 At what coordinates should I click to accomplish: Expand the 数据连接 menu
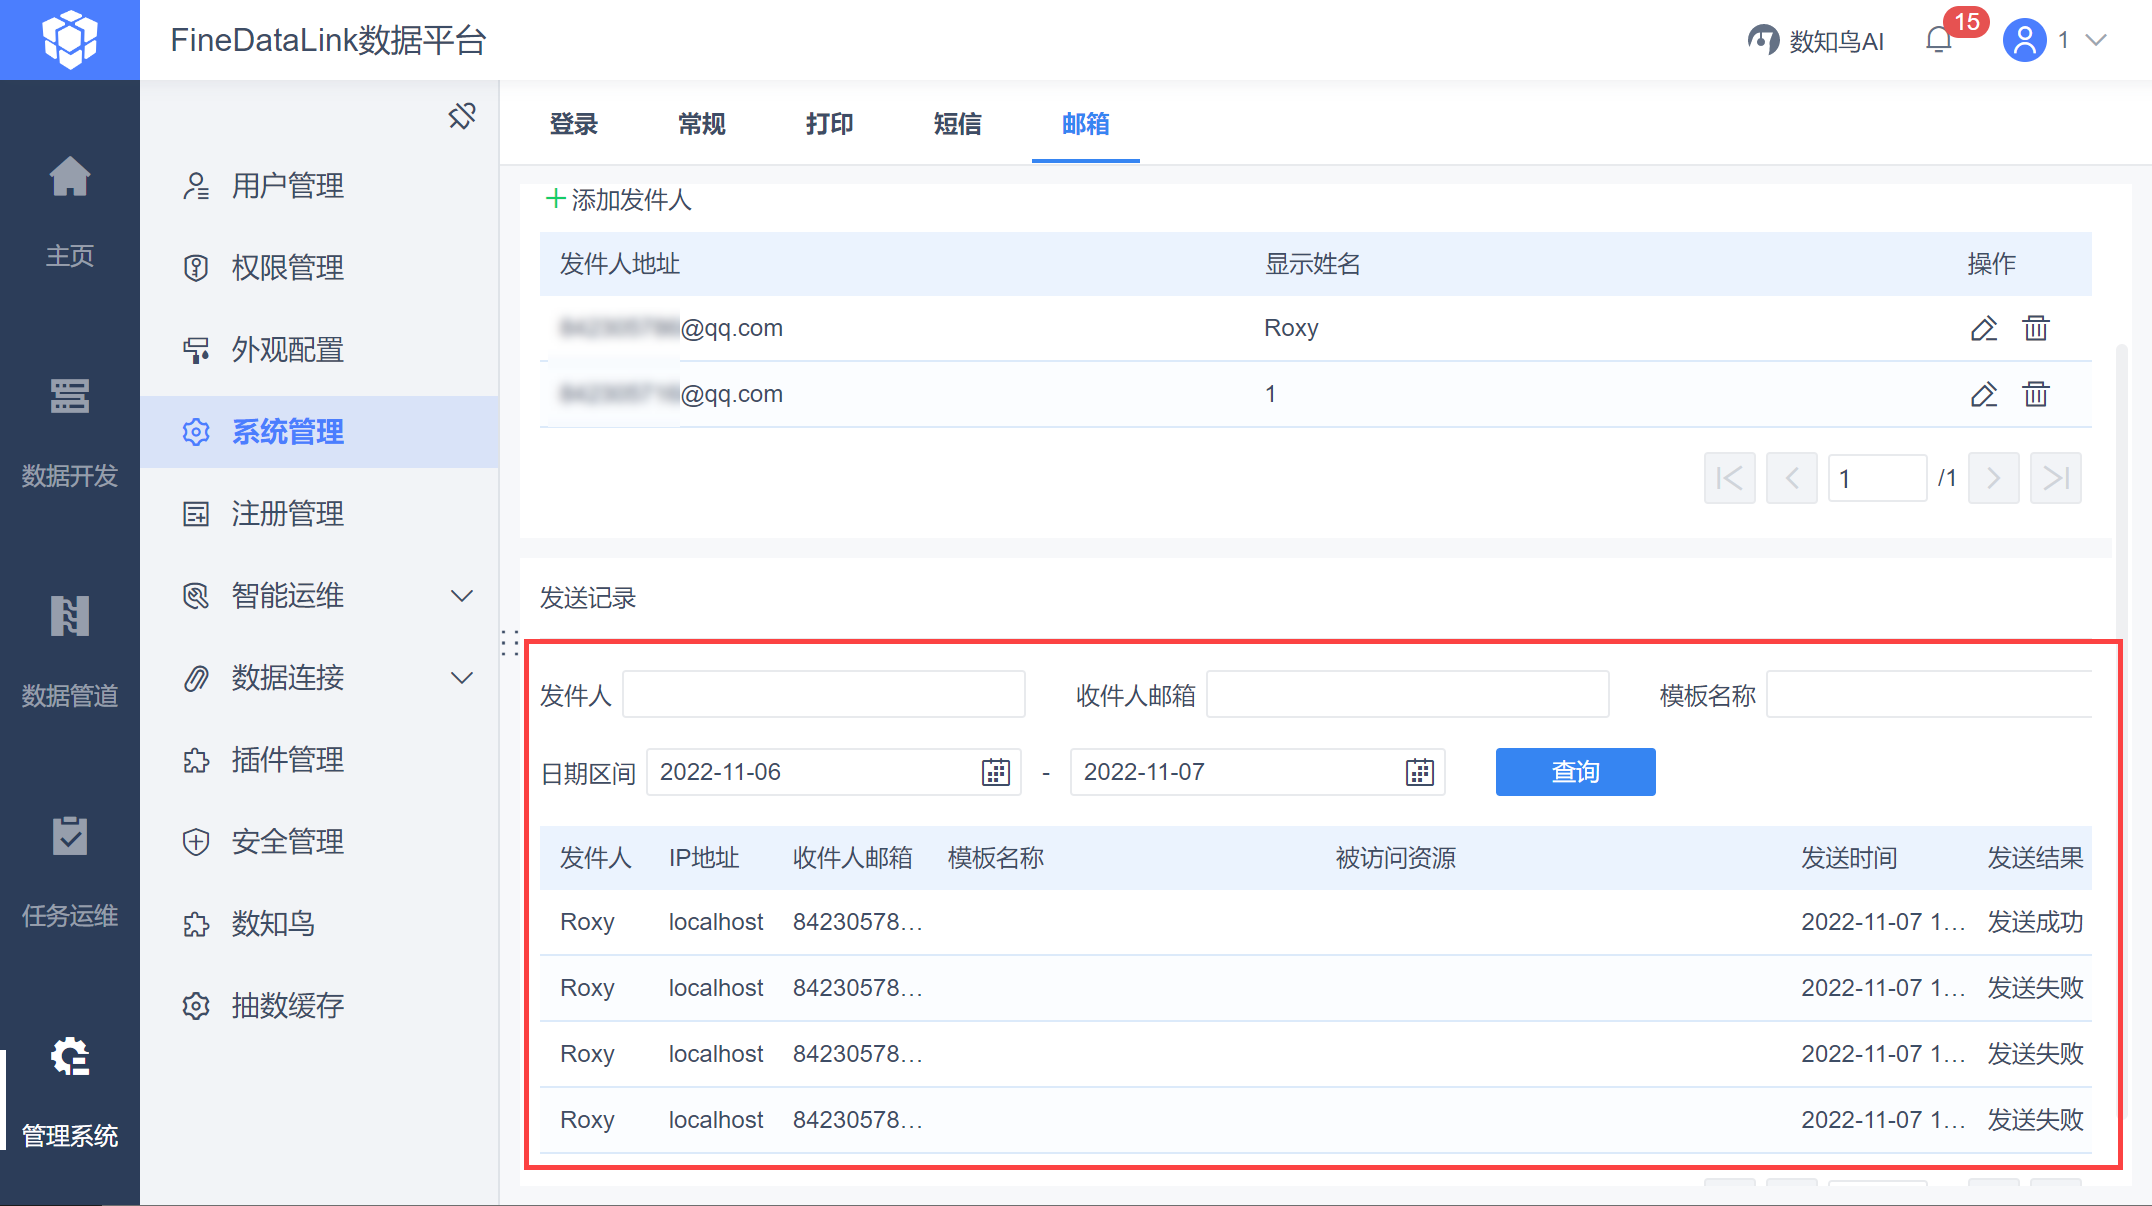tap(461, 678)
